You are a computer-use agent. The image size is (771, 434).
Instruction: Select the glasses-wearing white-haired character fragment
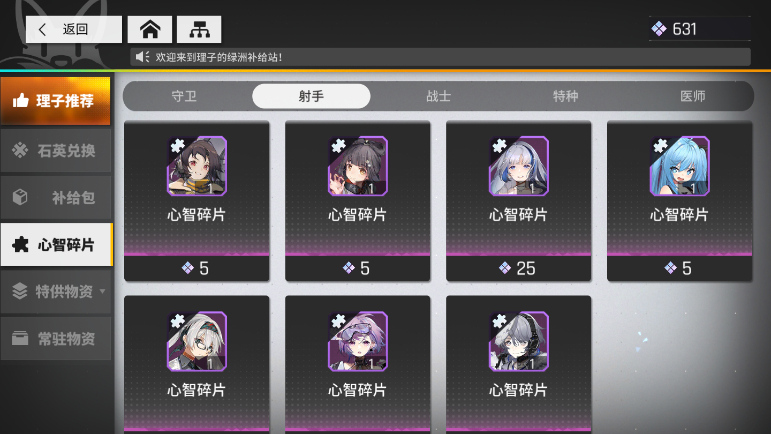tap(197, 341)
